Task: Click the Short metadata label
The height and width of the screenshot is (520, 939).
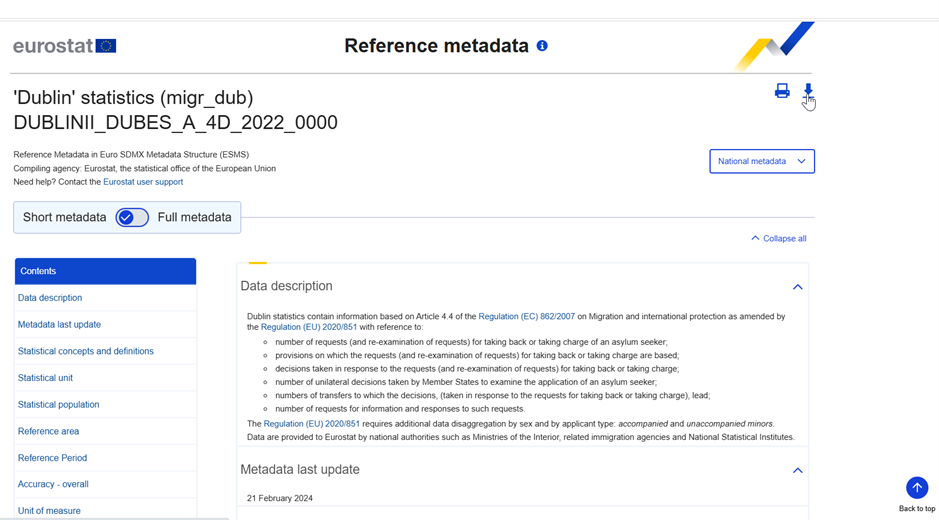Action: pyautogui.click(x=64, y=217)
